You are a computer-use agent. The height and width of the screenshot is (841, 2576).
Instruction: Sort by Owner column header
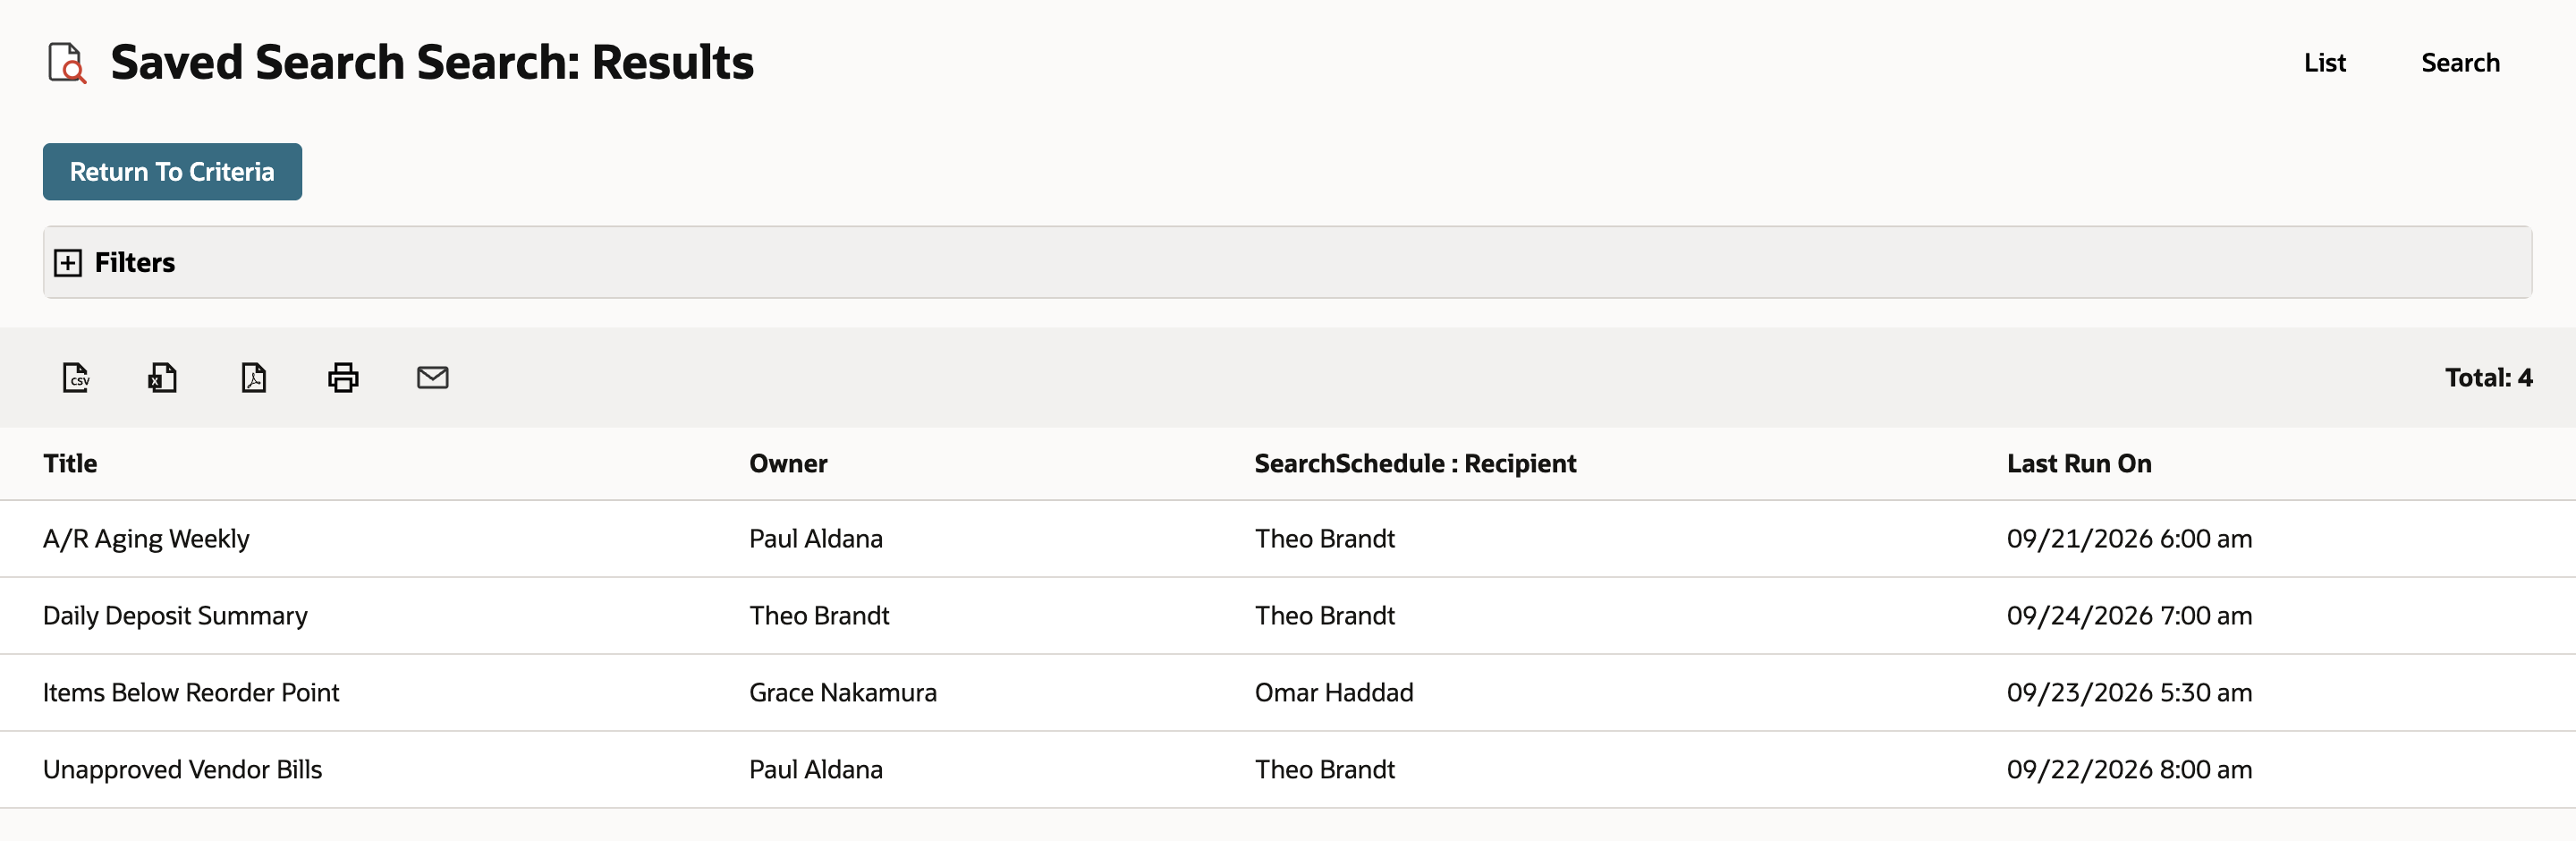(x=788, y=463)
